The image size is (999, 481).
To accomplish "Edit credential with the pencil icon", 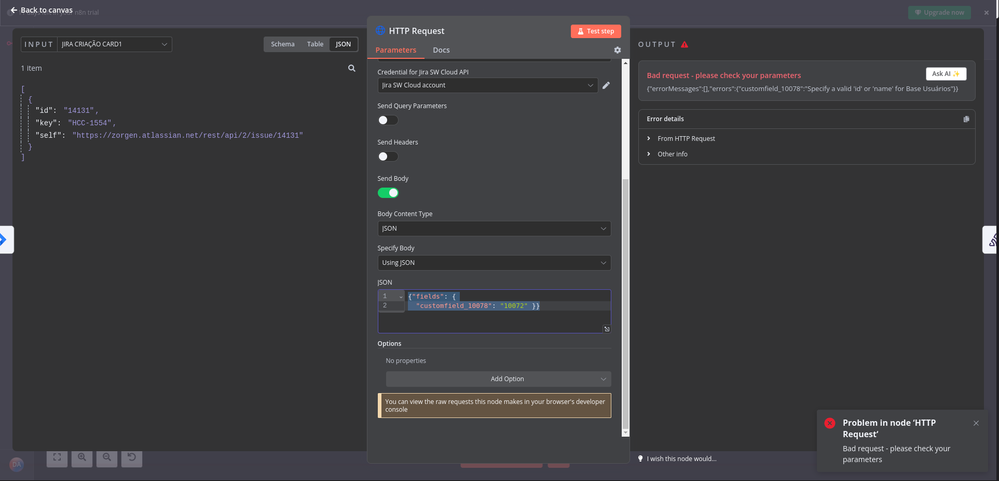I will click(x=606, y=85).
